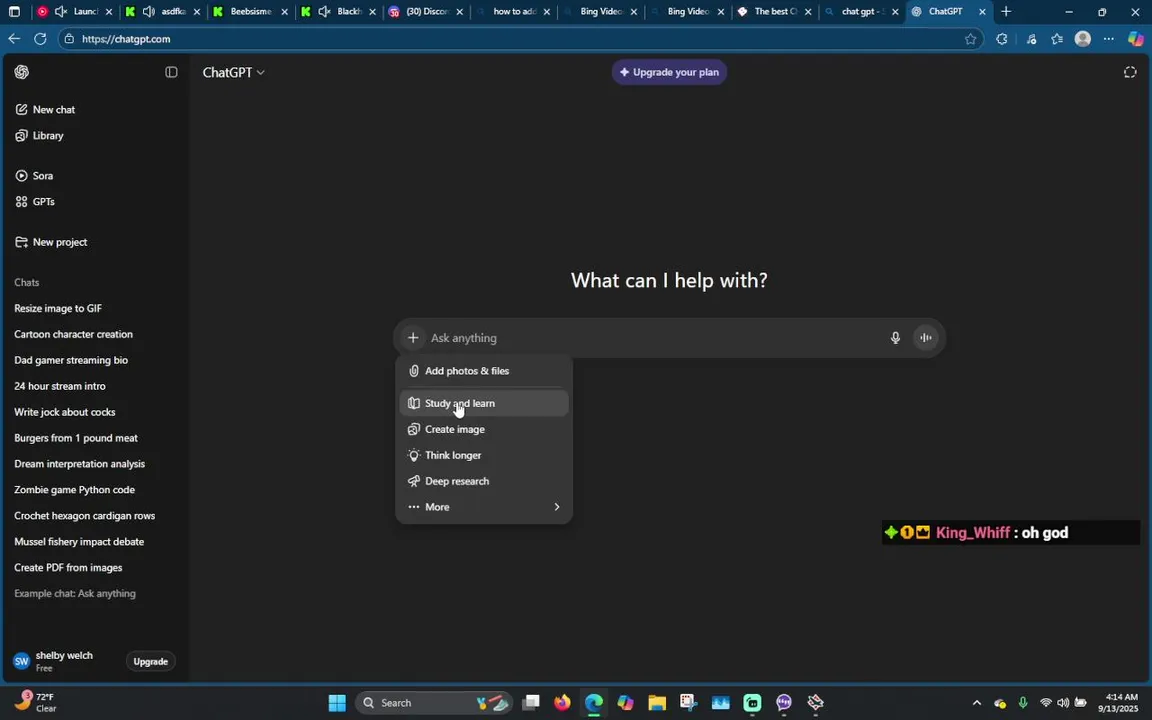The height and width of the screenshot is (720, 1152).
Task: Toggle temporary chat icon at top right
Action: 1130,72
